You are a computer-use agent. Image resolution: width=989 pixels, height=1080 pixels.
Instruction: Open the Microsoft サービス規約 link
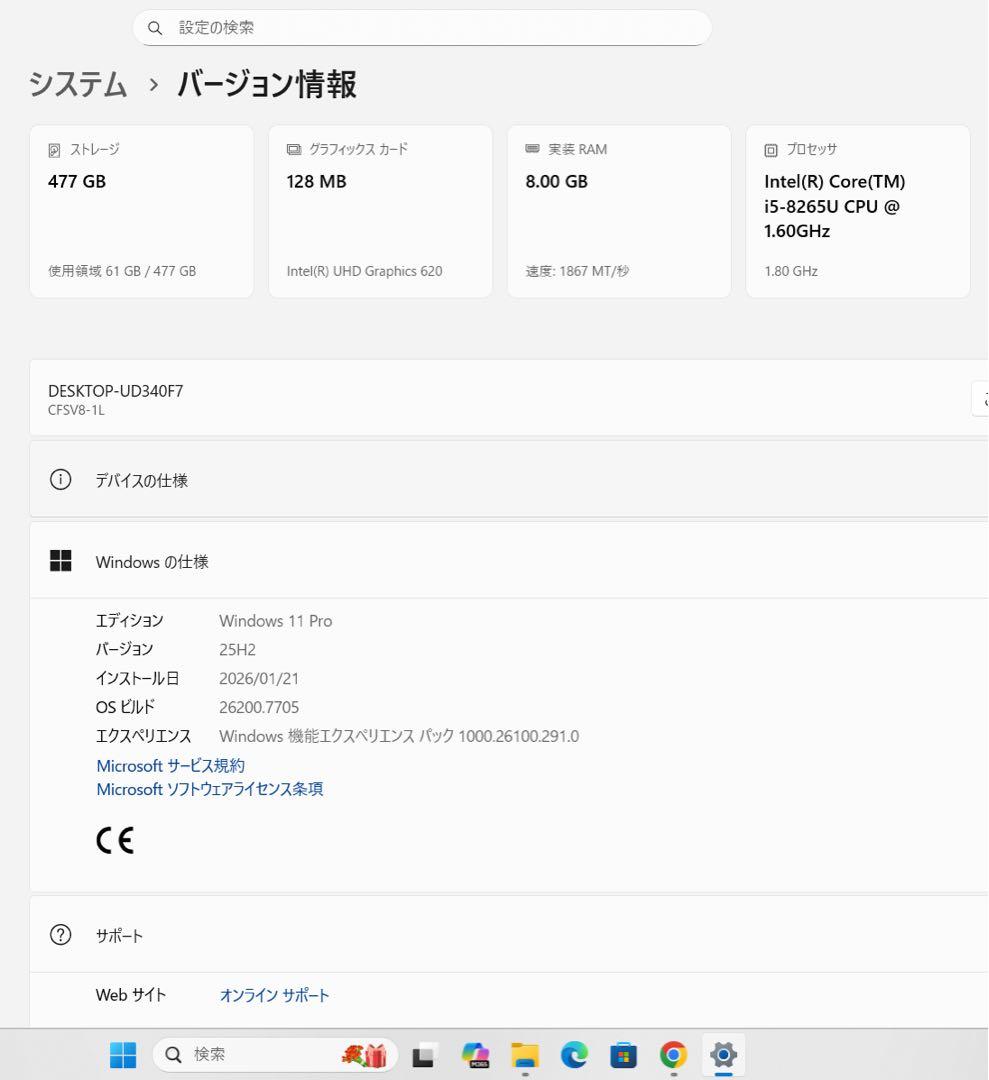coord(169,765)
